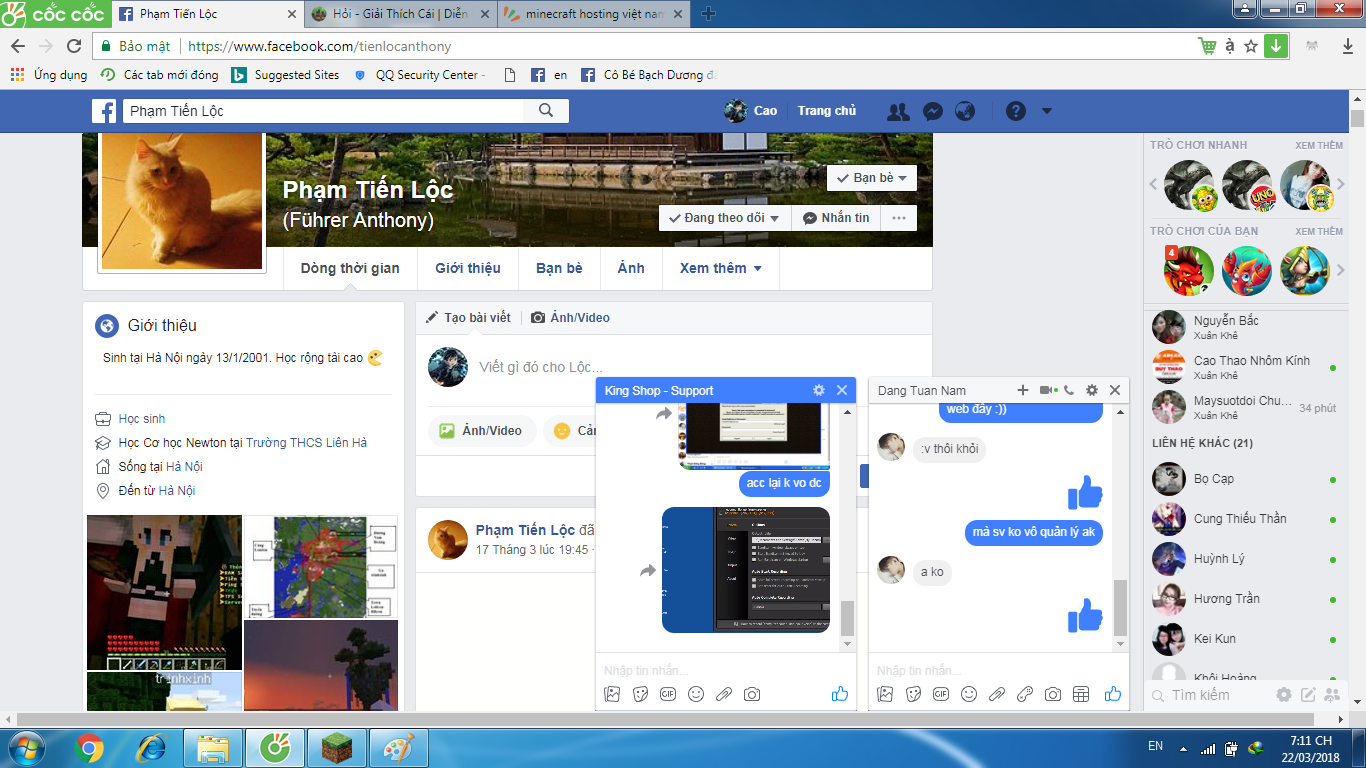Screen dimensions: 1366x768
Task: Reload the current page
Action: [74, 46]
